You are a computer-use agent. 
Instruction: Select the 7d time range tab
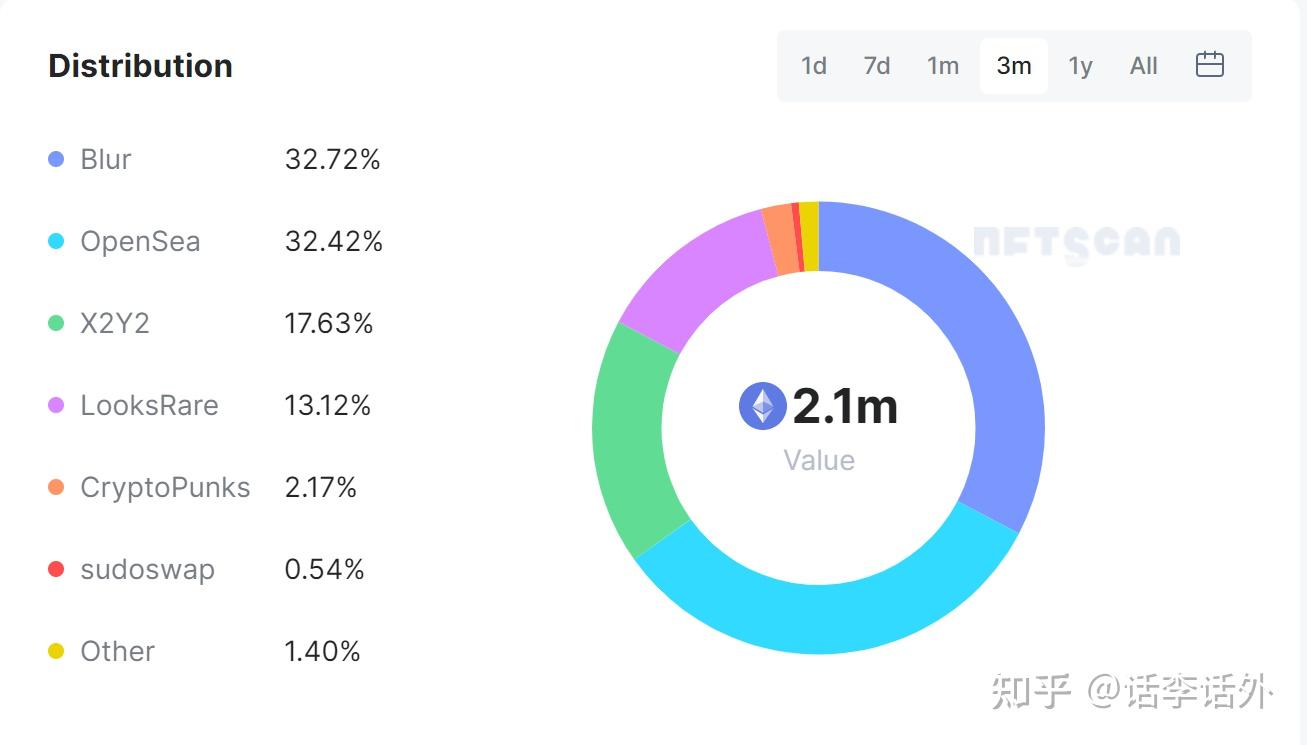click(x=877, y=66)
